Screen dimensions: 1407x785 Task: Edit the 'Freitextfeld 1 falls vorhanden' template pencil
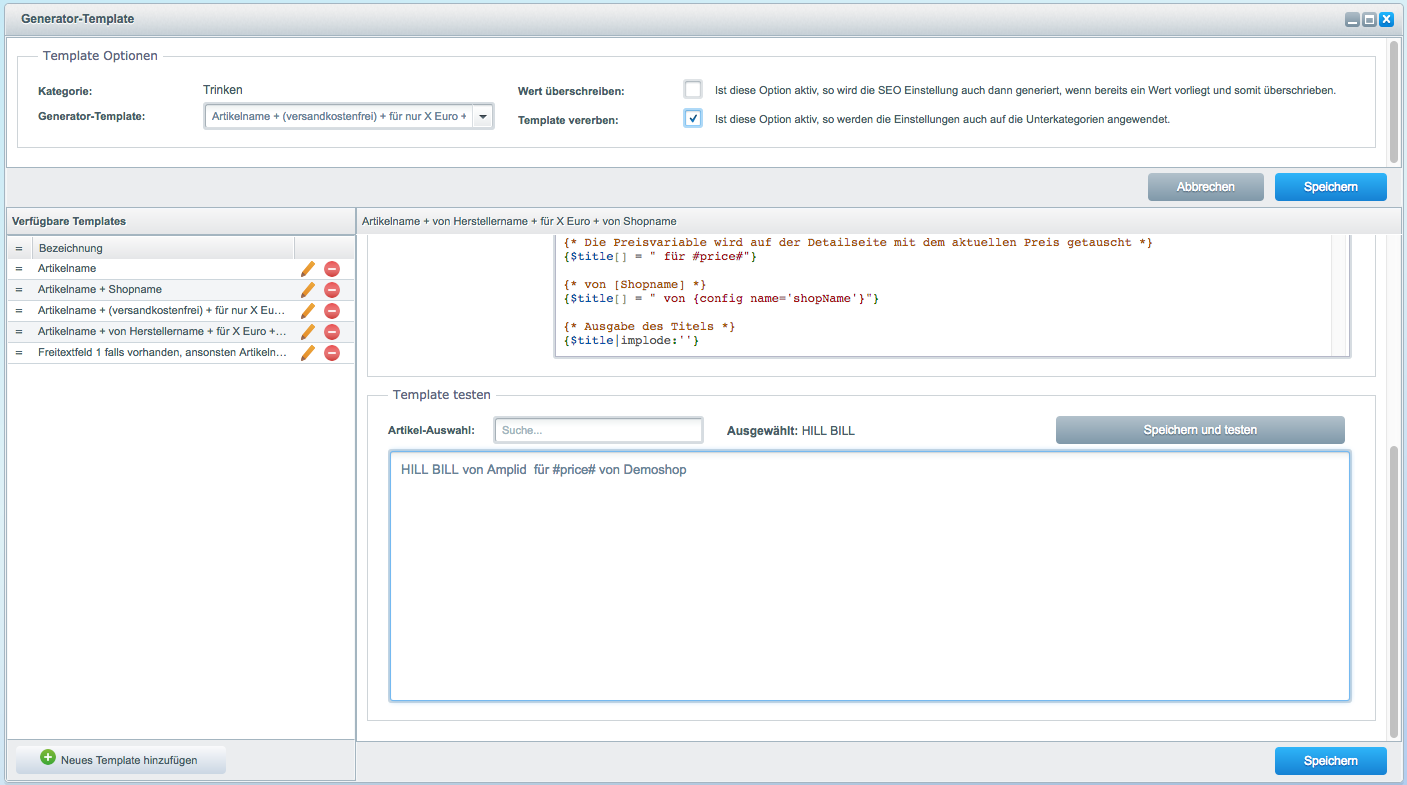(308, 353)
